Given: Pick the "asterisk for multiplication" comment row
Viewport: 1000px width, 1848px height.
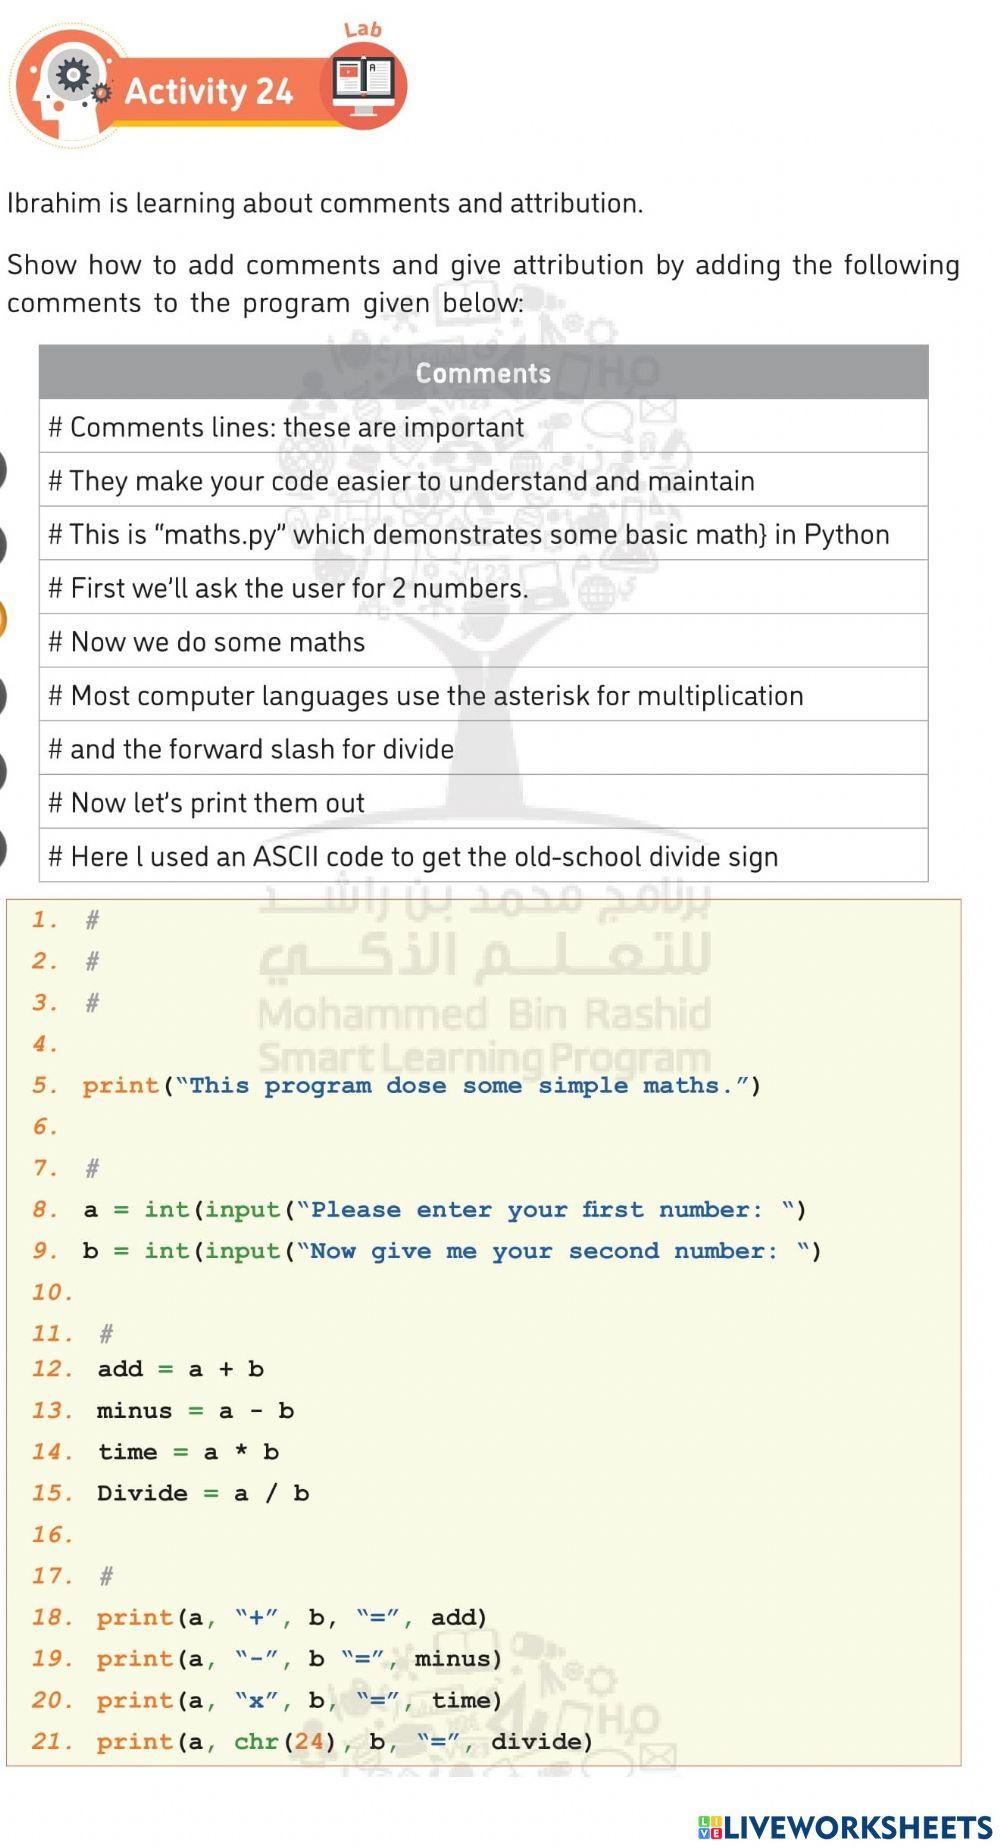Looking at the screenshot, I should (483, 696).
